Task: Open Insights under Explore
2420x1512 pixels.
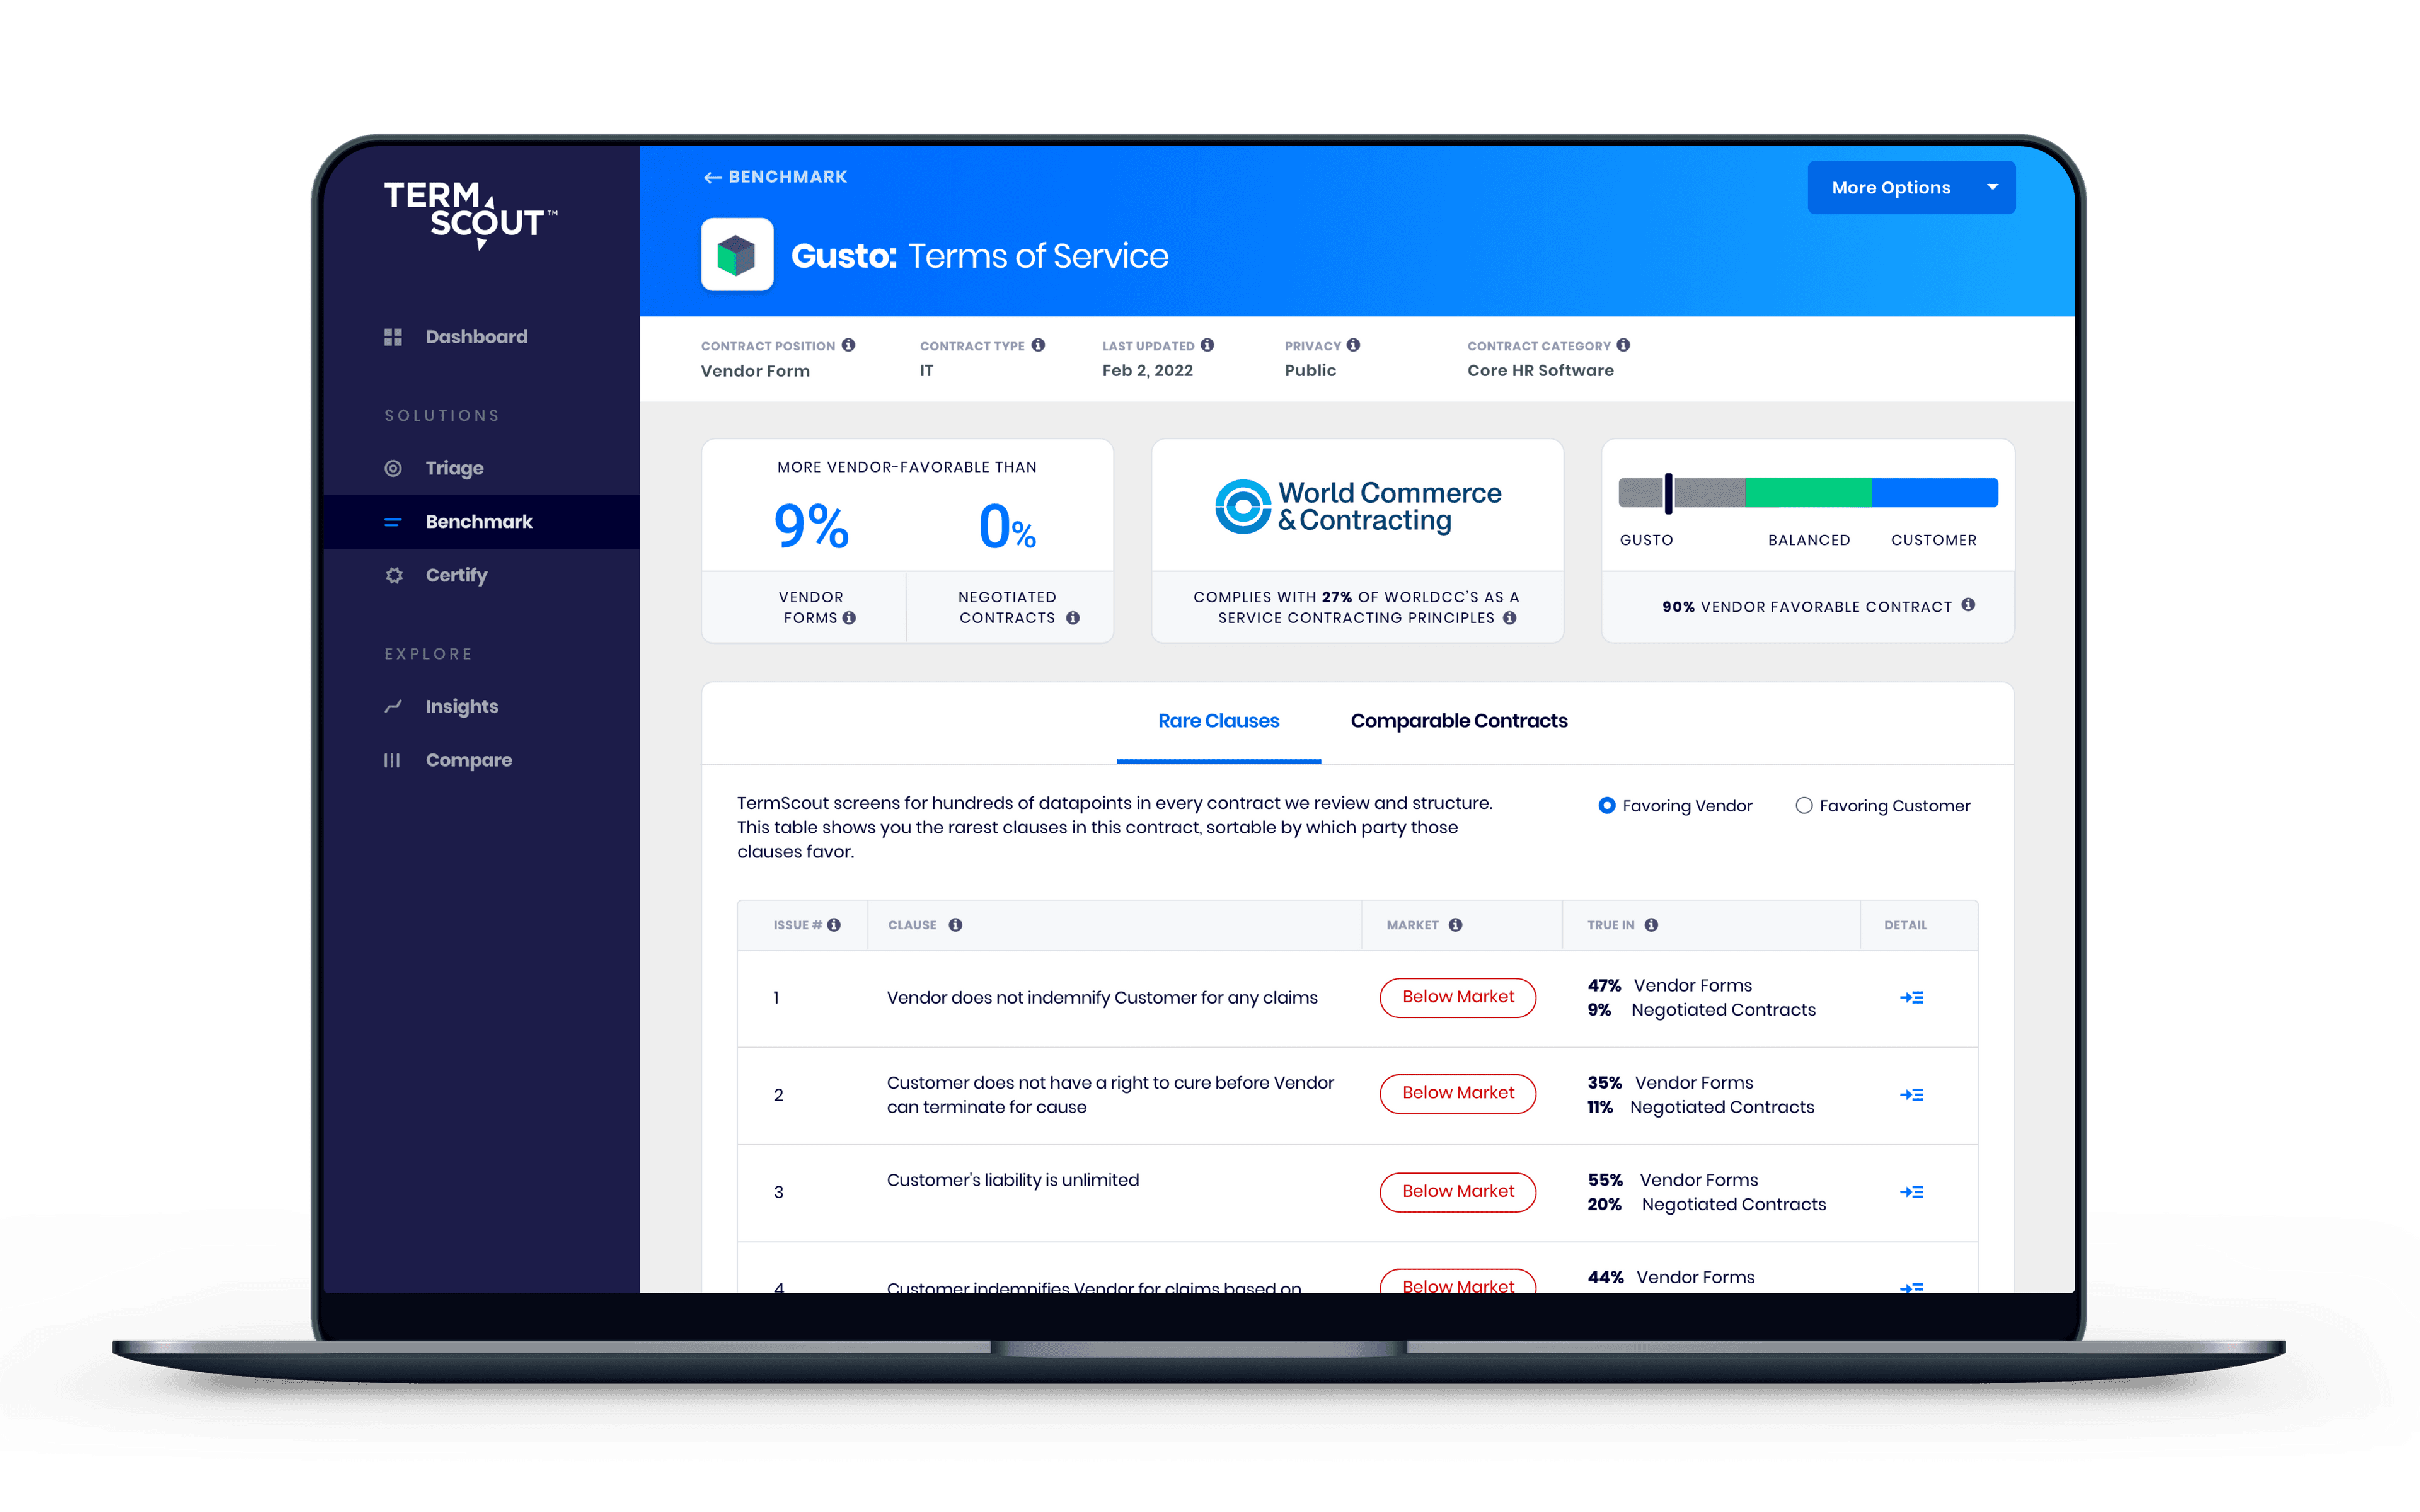Action: pyautogui.click(x=461, y=707)
